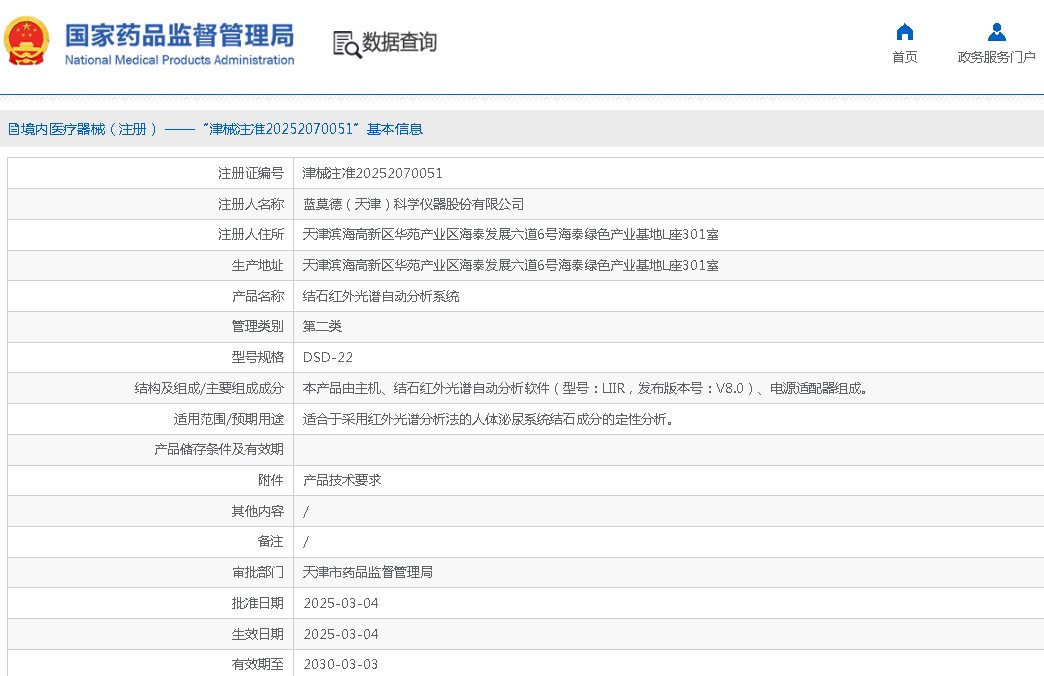The width and height of the screenshot is (1044, 676).
Task: Click the 首页 house icon
Action: 905,31
